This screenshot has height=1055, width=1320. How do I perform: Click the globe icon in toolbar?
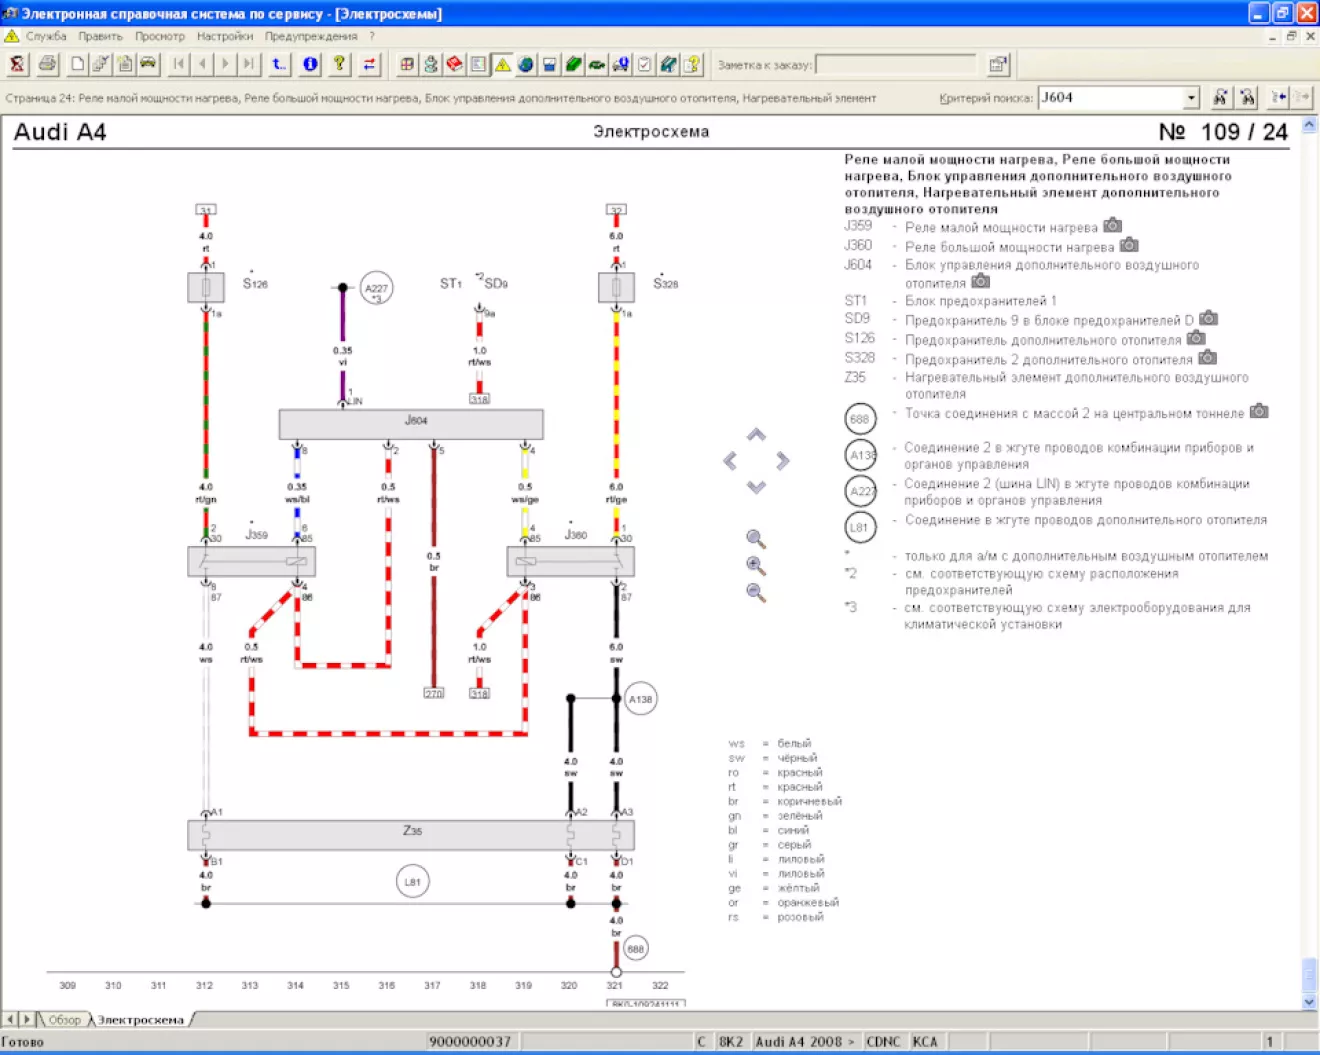coord(526,65)
